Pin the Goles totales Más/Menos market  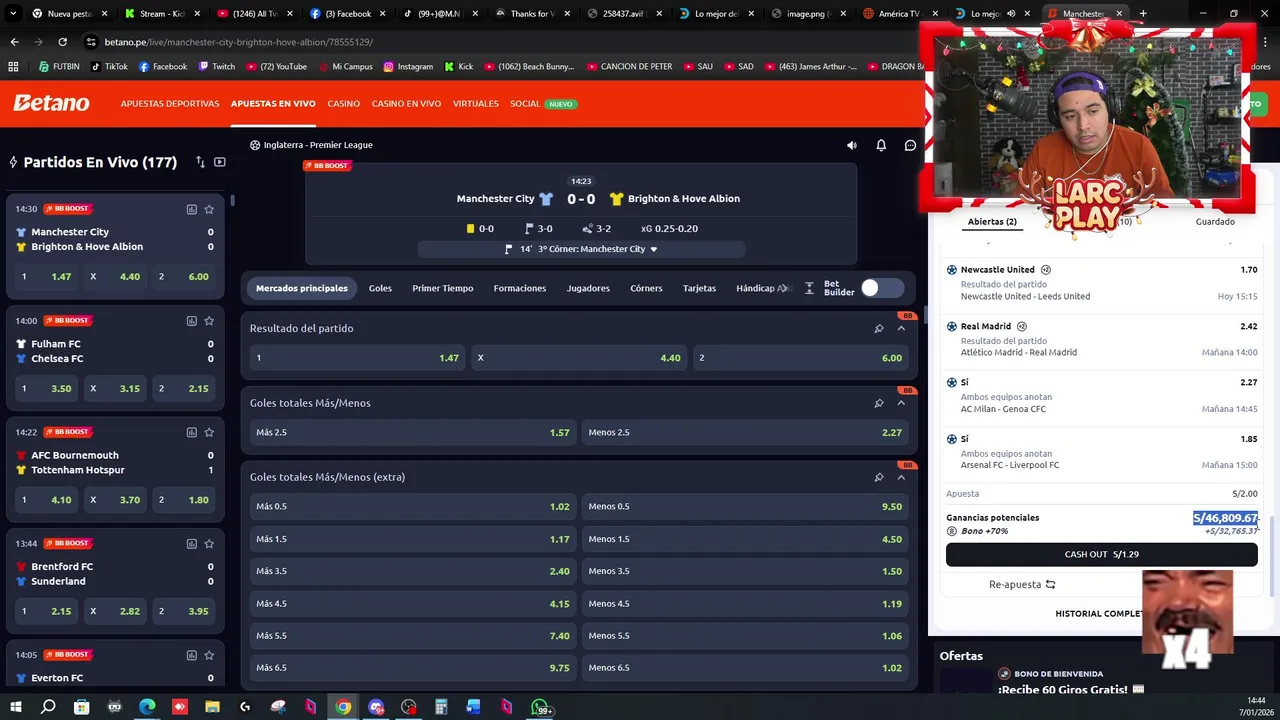879,403
